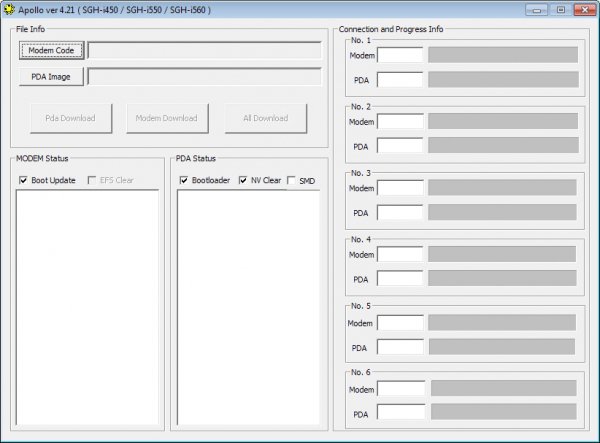Screen dimensions: 600x443
Task: Select the No. 6 PDA port field
Action: (x=401, y=412)
